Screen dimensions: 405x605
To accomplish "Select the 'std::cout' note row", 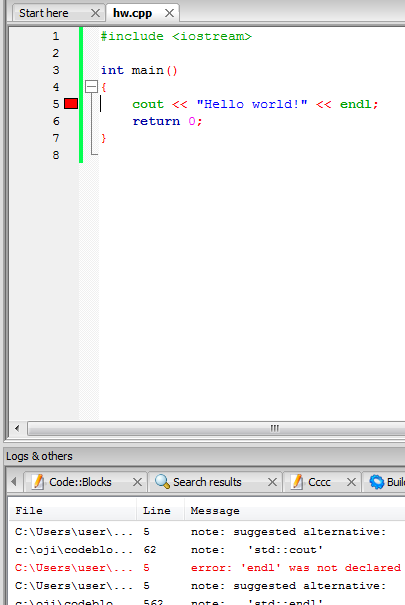I will pos(207,550).
